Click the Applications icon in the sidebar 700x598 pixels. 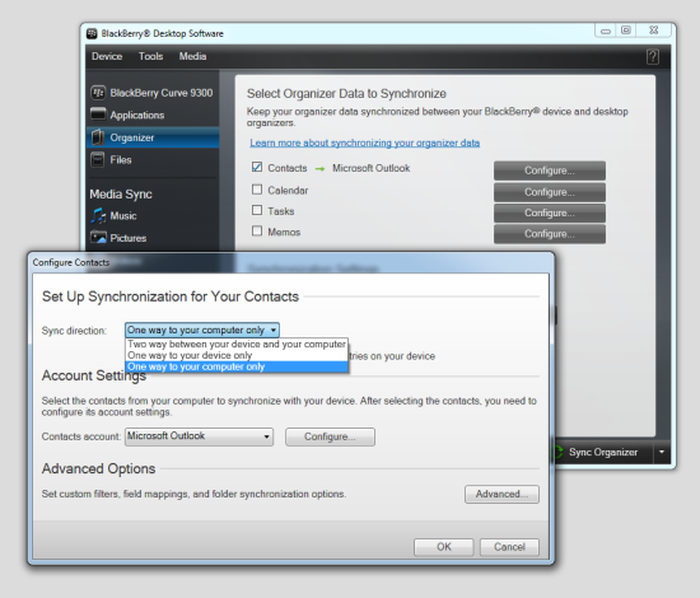point(98,114)
